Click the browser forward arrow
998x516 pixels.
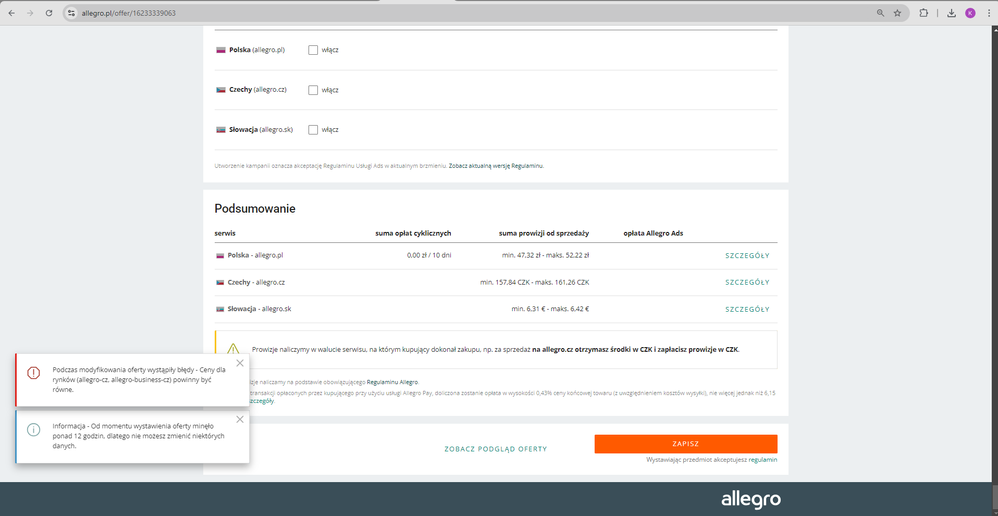pyautogui.click(x=30, y=13)
